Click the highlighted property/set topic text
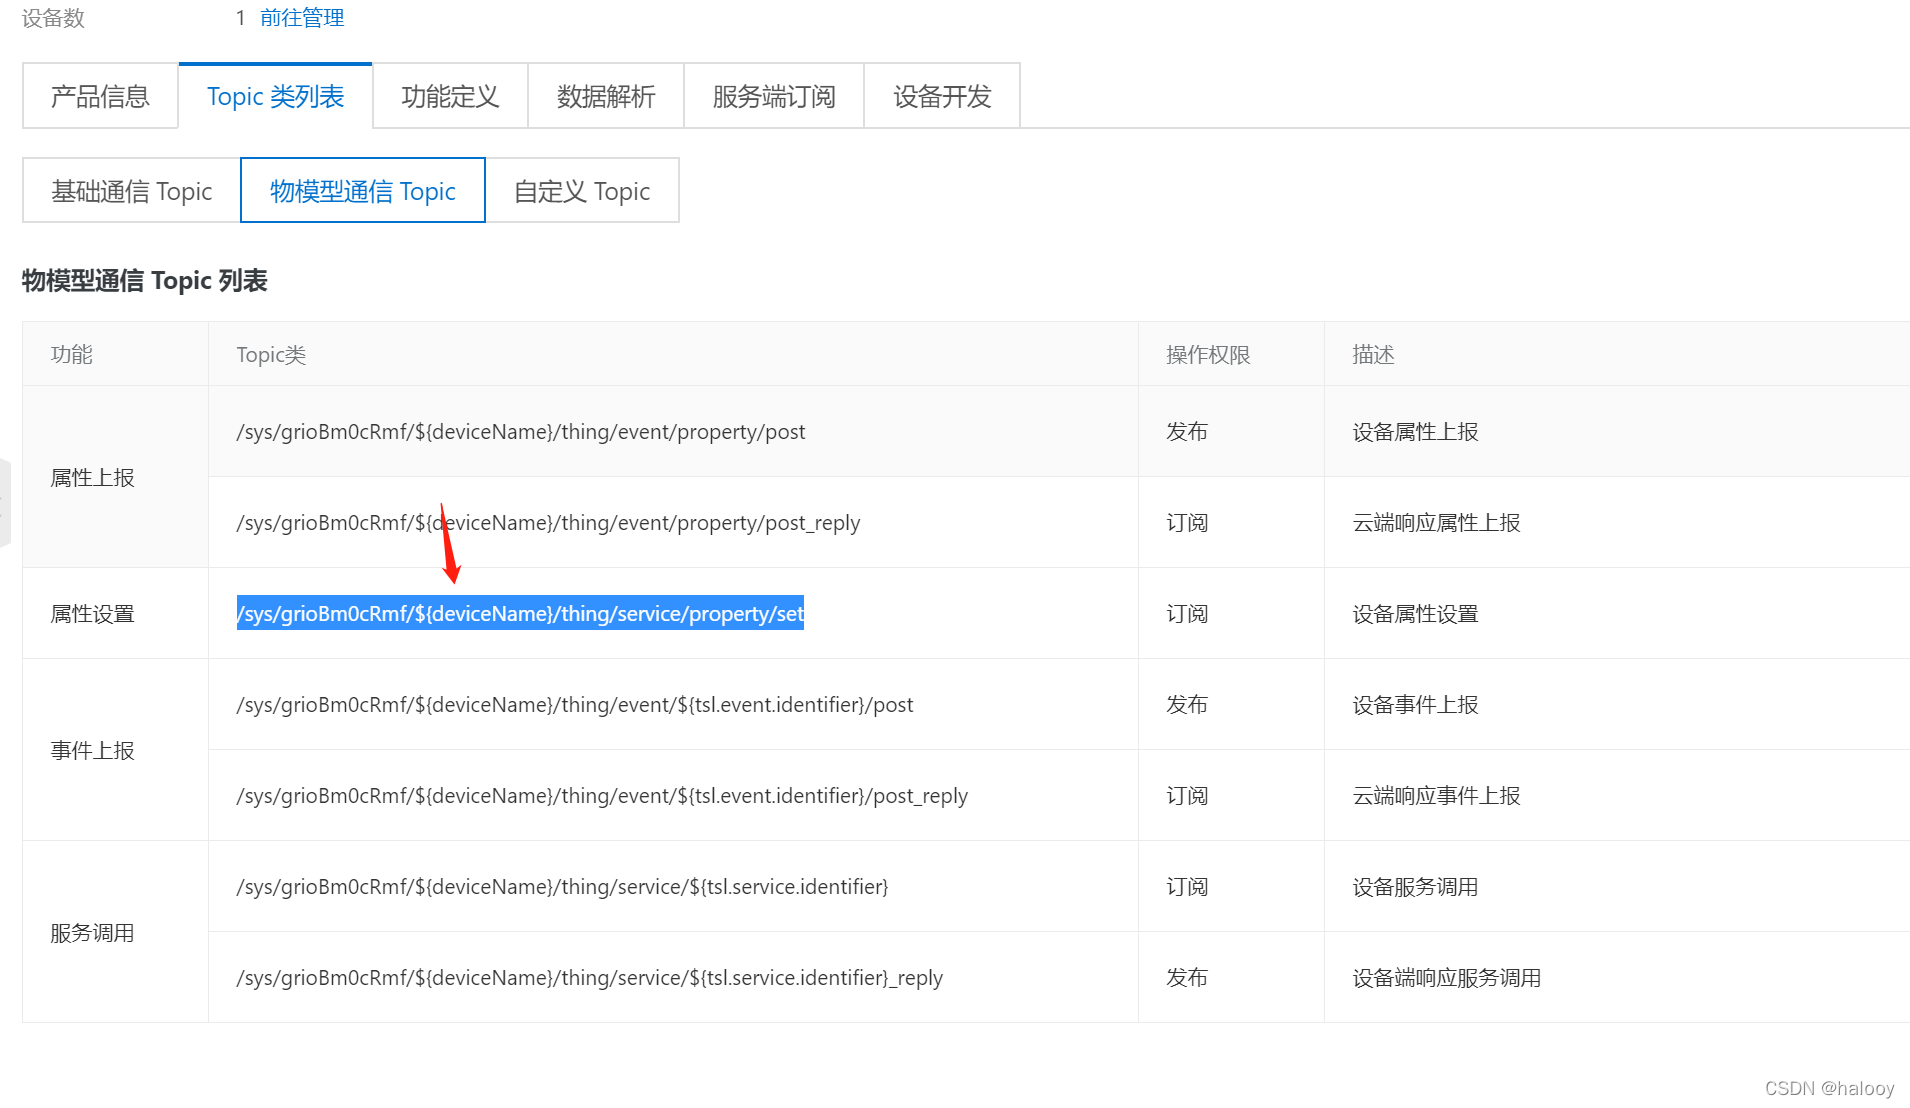Screen dimensions: 1910x1108 (520, 613)
